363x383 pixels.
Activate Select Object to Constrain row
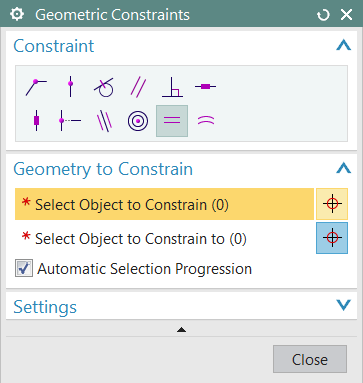click(x=164, y=204)
